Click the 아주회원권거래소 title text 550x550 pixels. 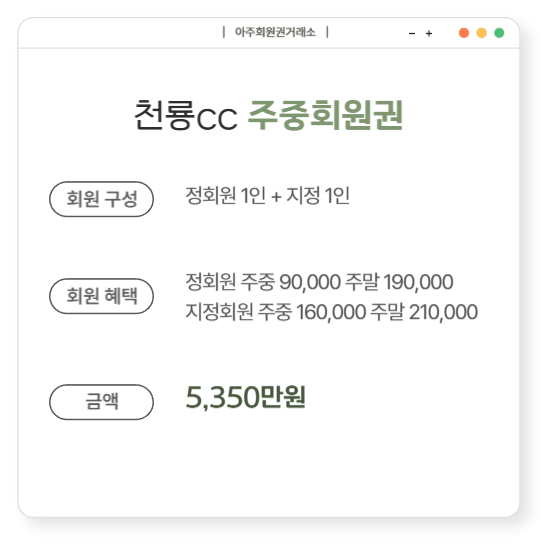(x=275, y=32)
